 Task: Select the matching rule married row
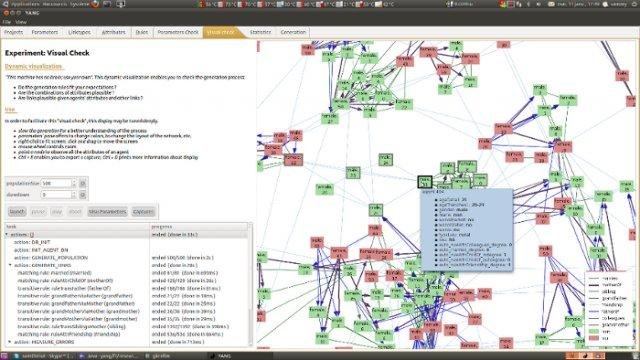(x=126, y=273)
